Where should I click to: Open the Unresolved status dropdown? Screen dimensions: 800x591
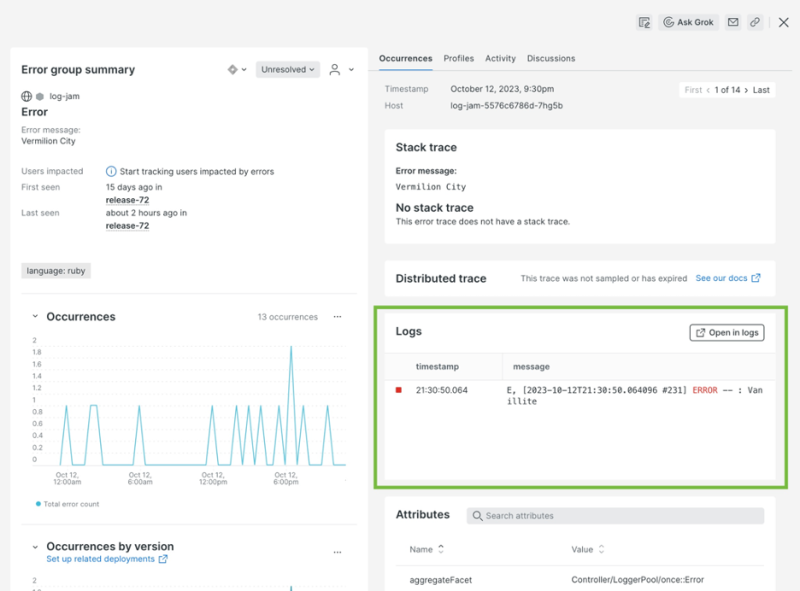(287, 70)
